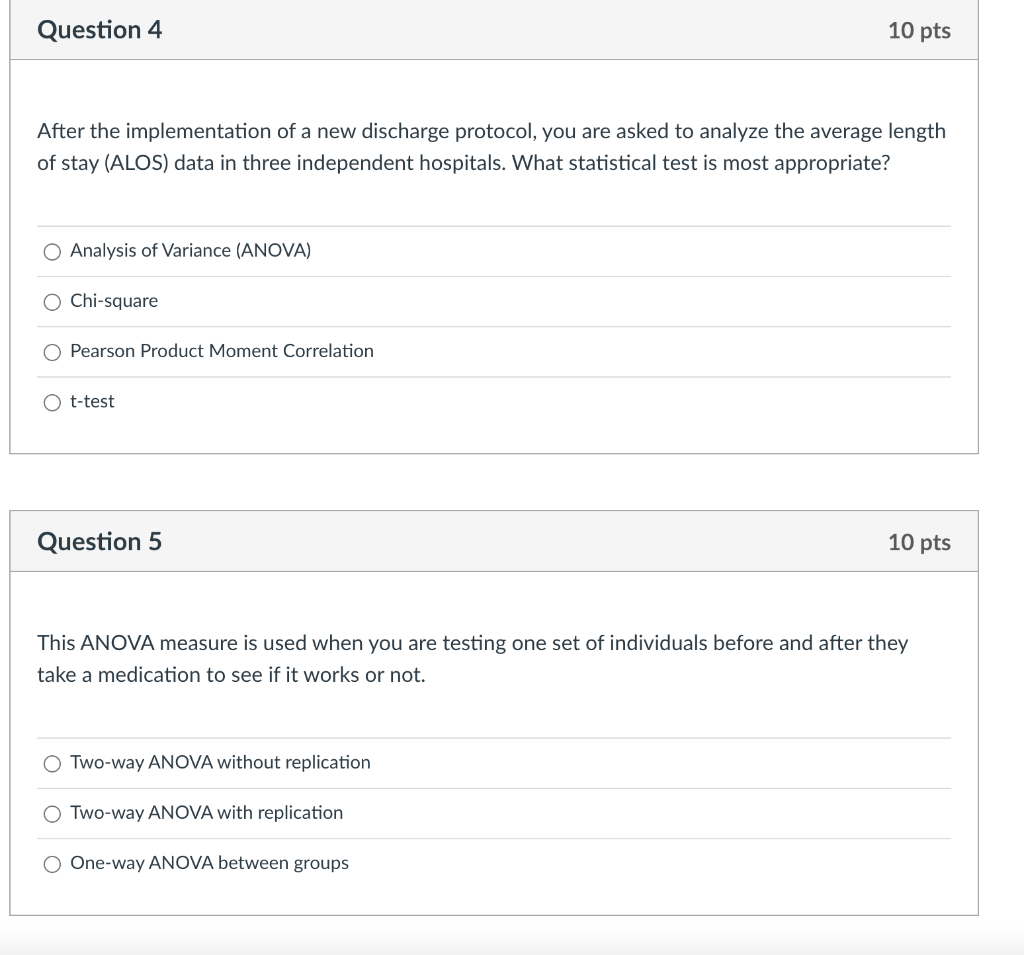Screen dimensions: 1024x955
Task: Click the Question 5 heading
Action: tap(99, 541)
